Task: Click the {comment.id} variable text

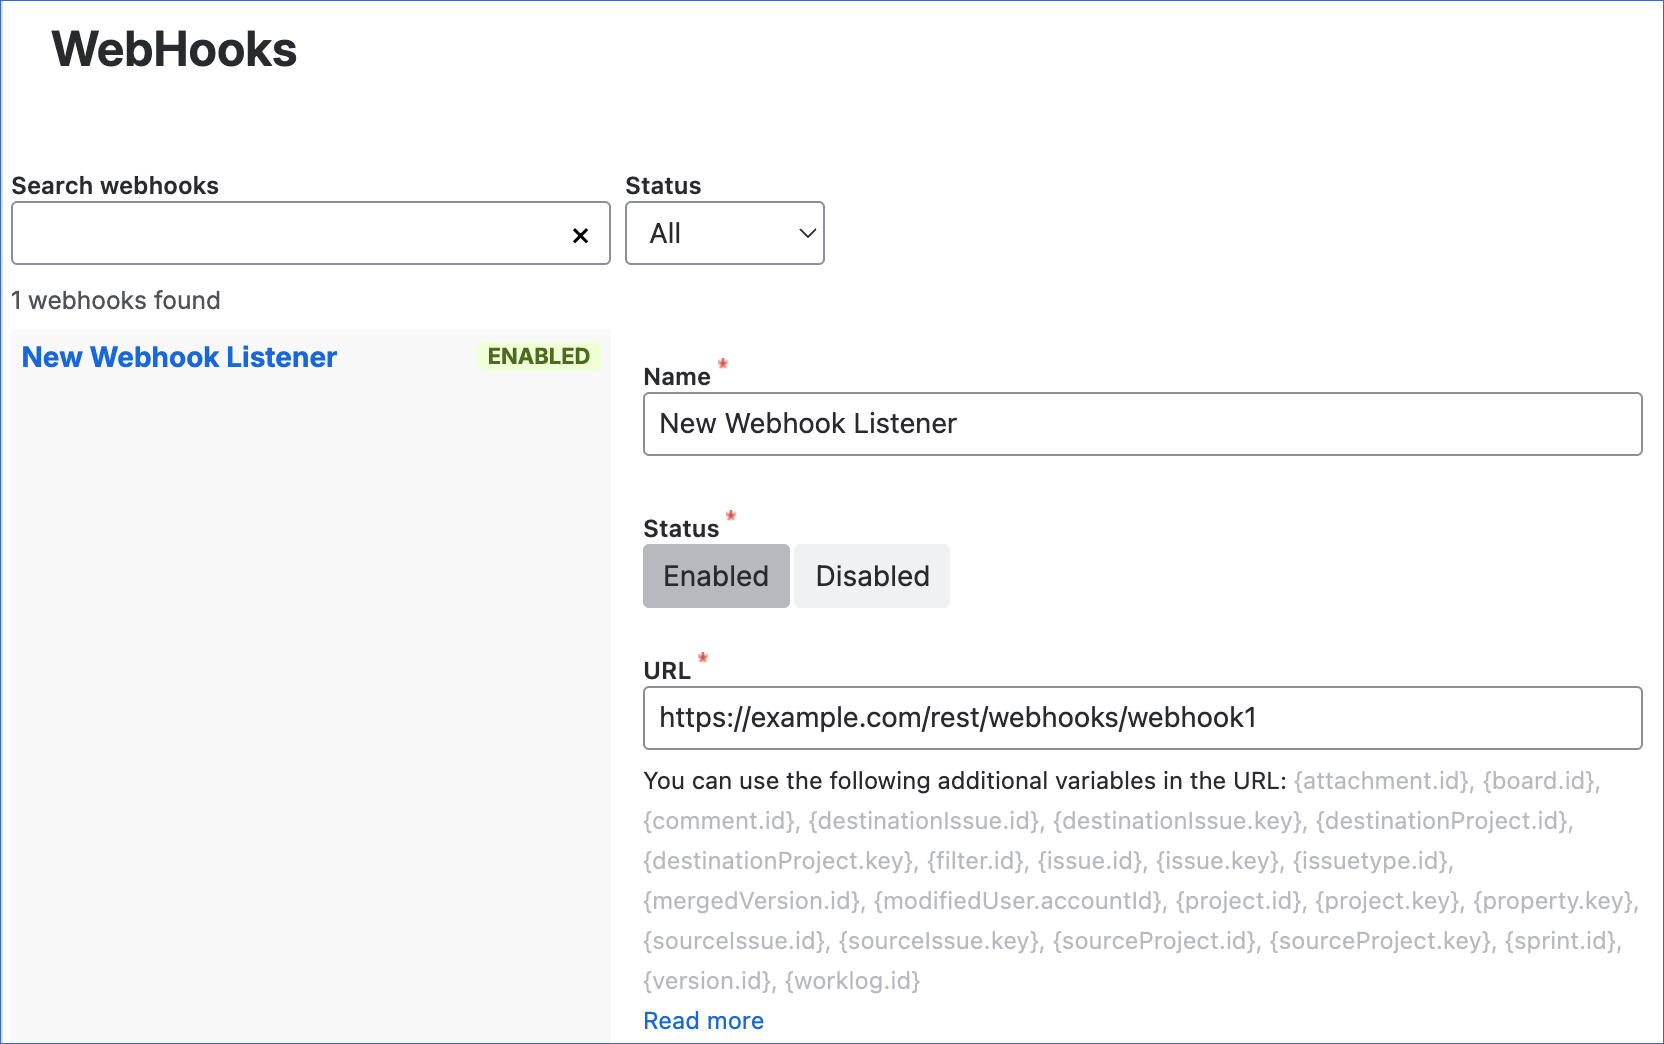Action: point(719,821)
